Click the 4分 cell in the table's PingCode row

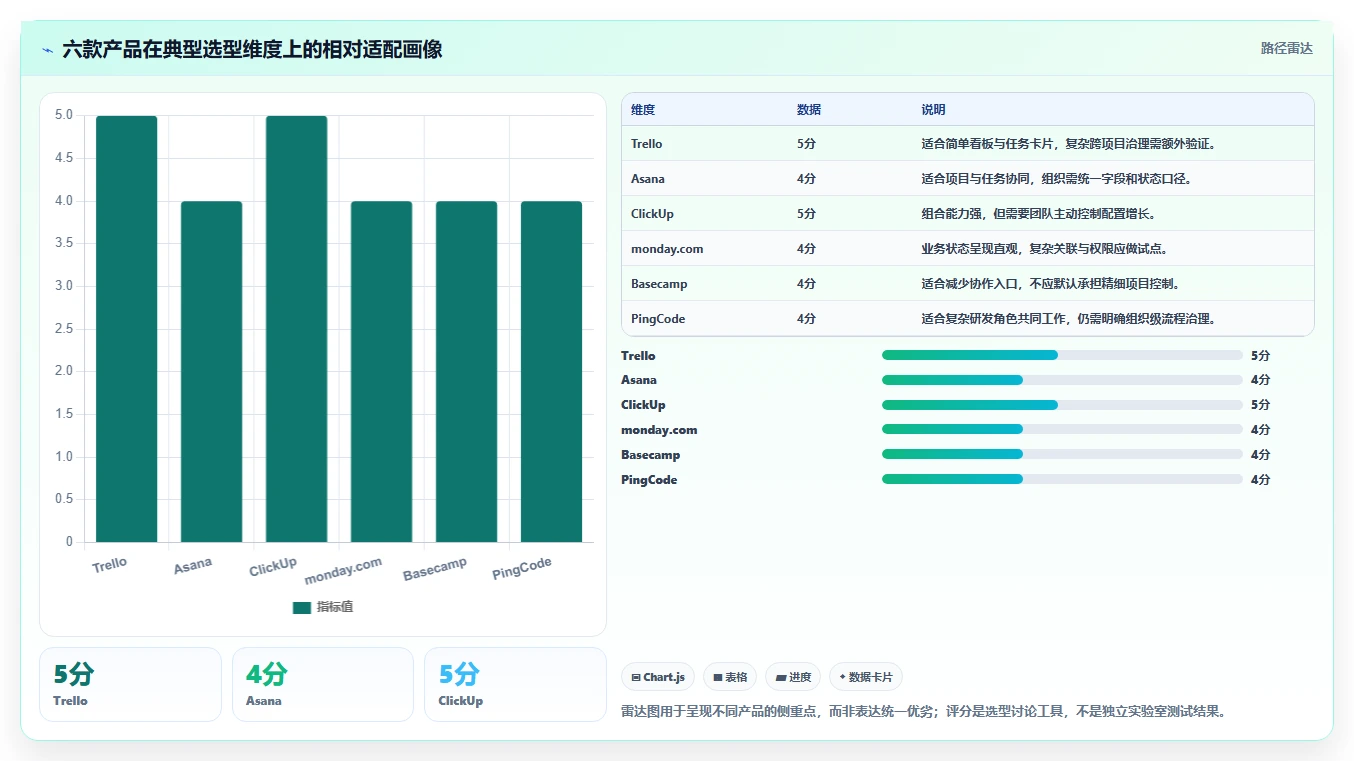806,319
